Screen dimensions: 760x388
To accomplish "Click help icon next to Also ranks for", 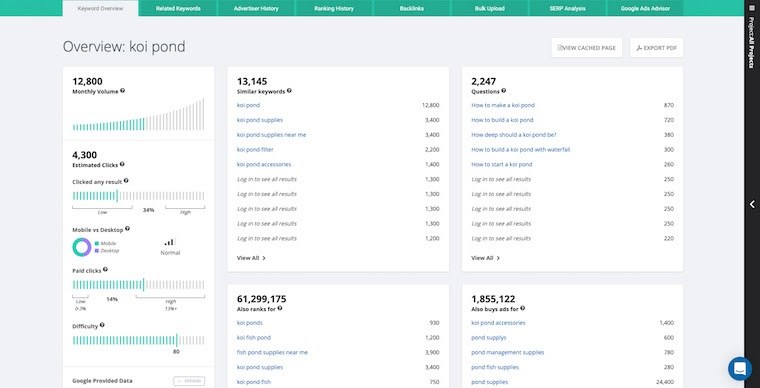I will (280, 308).
